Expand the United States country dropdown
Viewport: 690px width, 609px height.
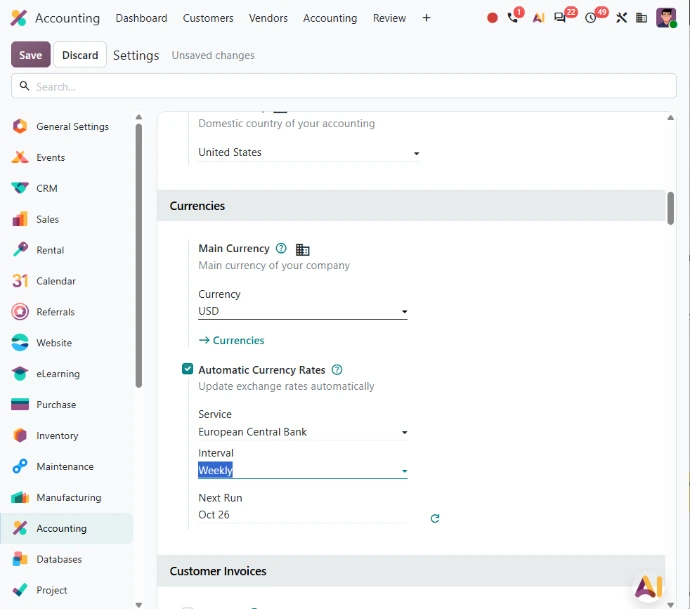pos(308,152)
